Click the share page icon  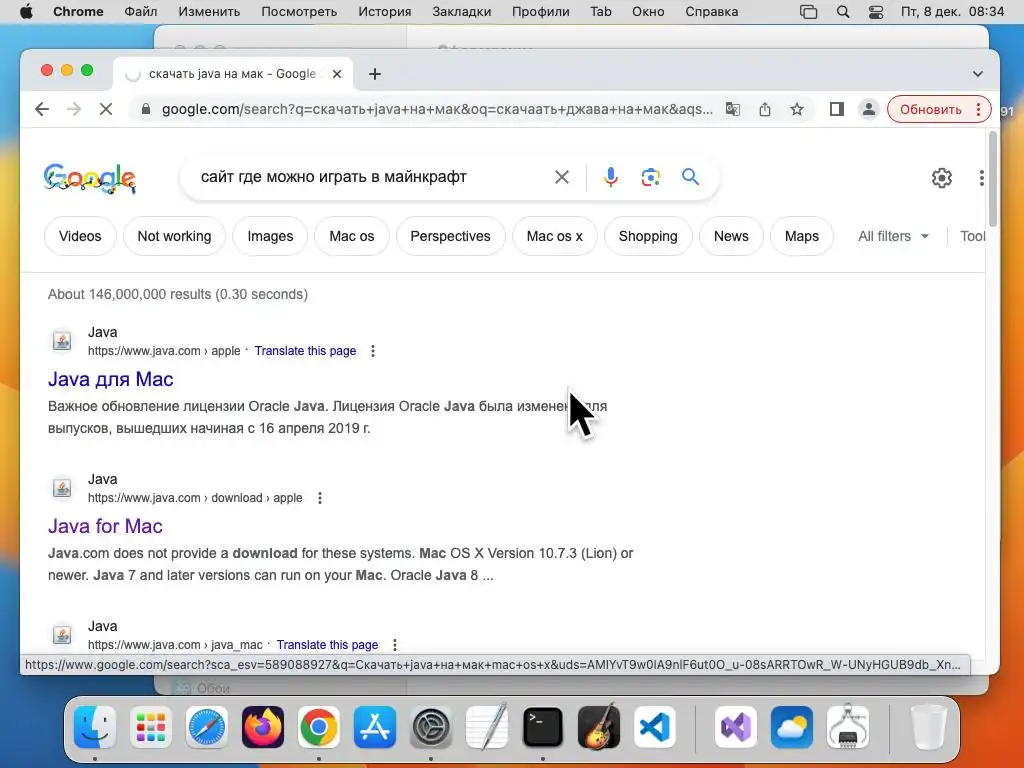(765, 109)
